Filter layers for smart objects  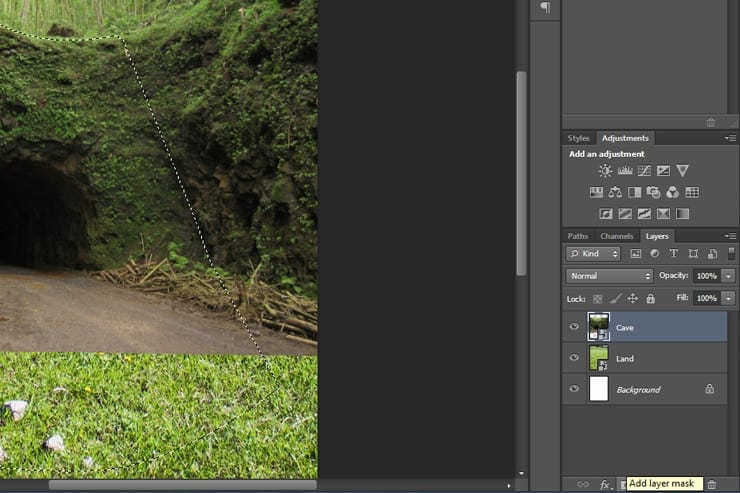(x=712, y=254)
